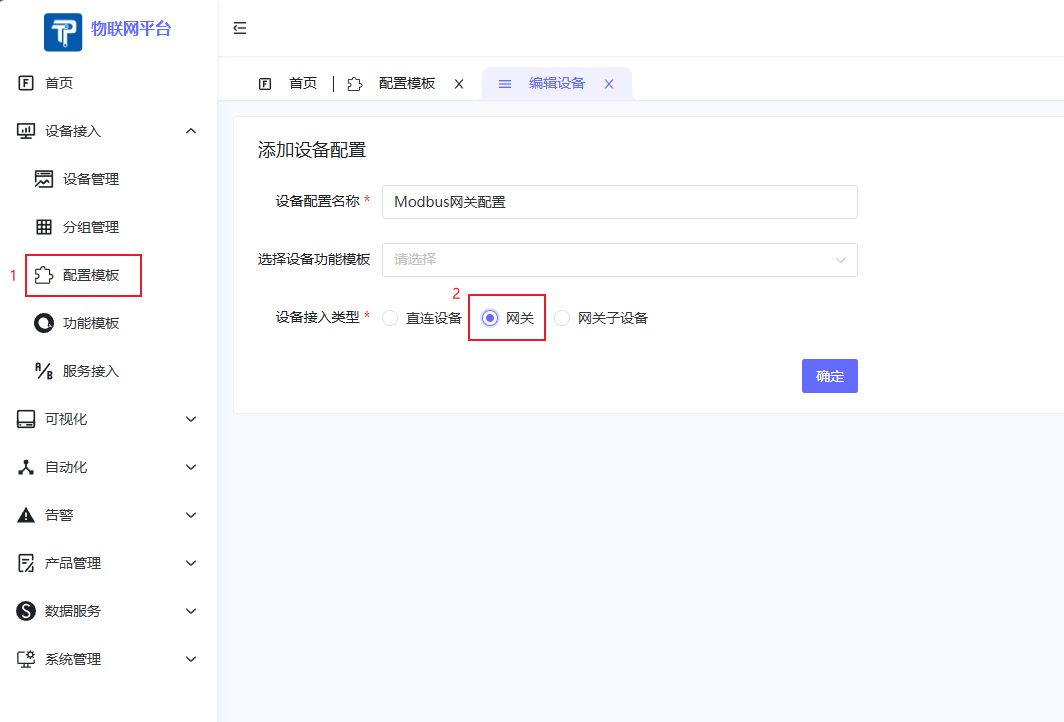Click the IoT platform logo icon
The width and height of the screenshot is (1064, 722).
tap(63, 31)
